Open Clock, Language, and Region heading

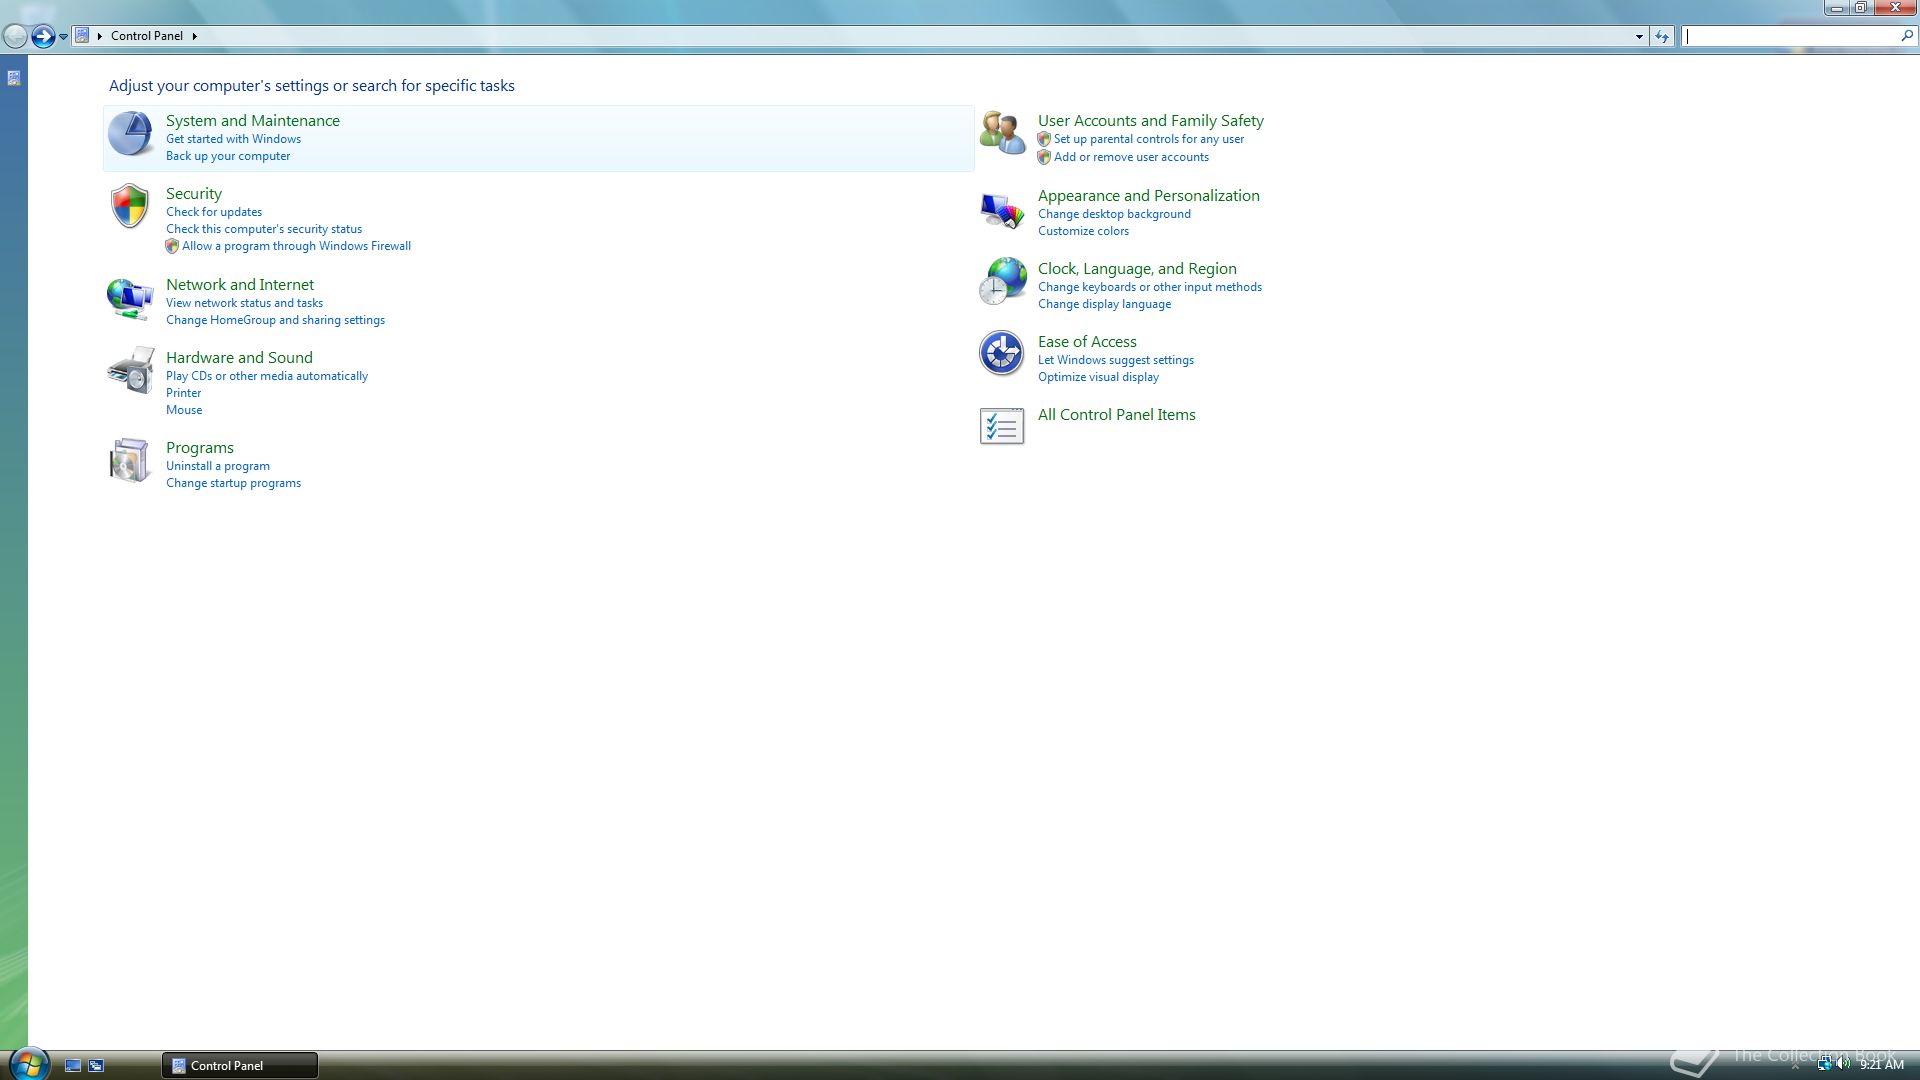coord(1137,269)
